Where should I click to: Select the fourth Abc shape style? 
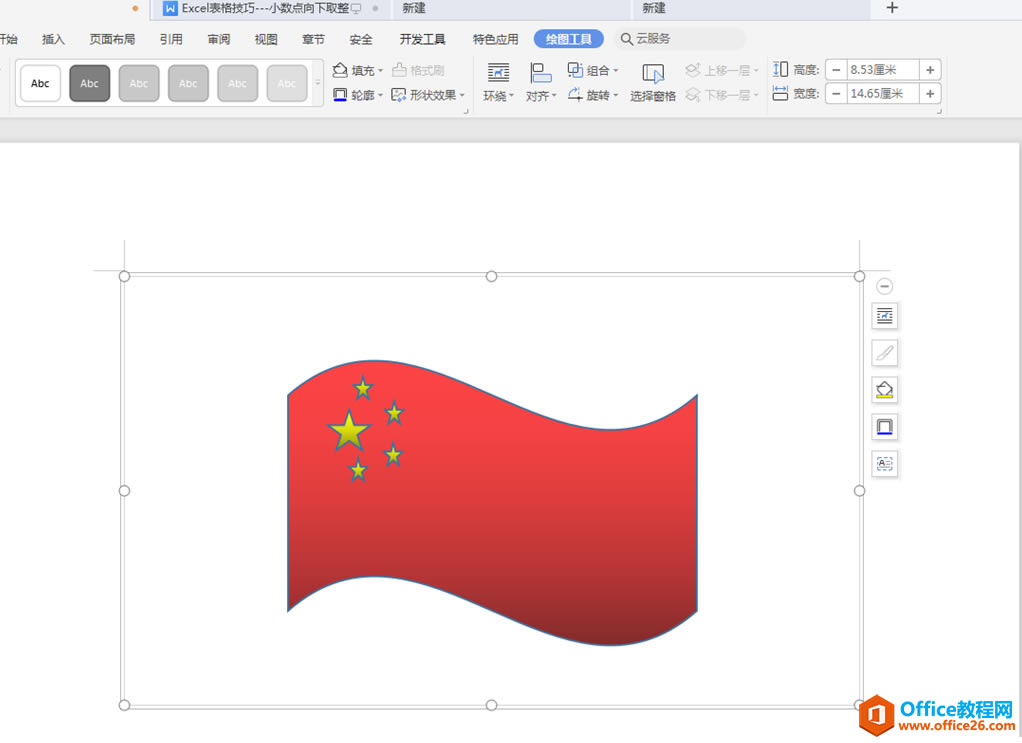click(x=188, y=83)
